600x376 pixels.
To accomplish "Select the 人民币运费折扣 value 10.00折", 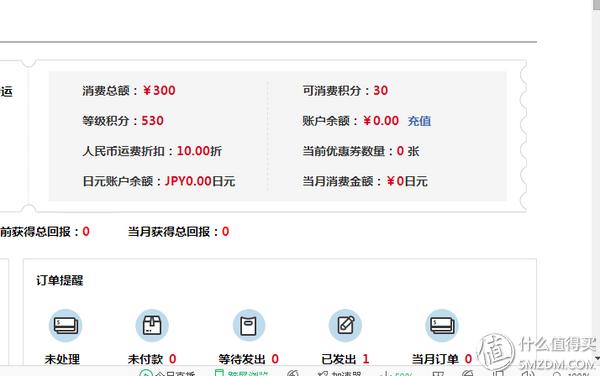I will [199, 151].
